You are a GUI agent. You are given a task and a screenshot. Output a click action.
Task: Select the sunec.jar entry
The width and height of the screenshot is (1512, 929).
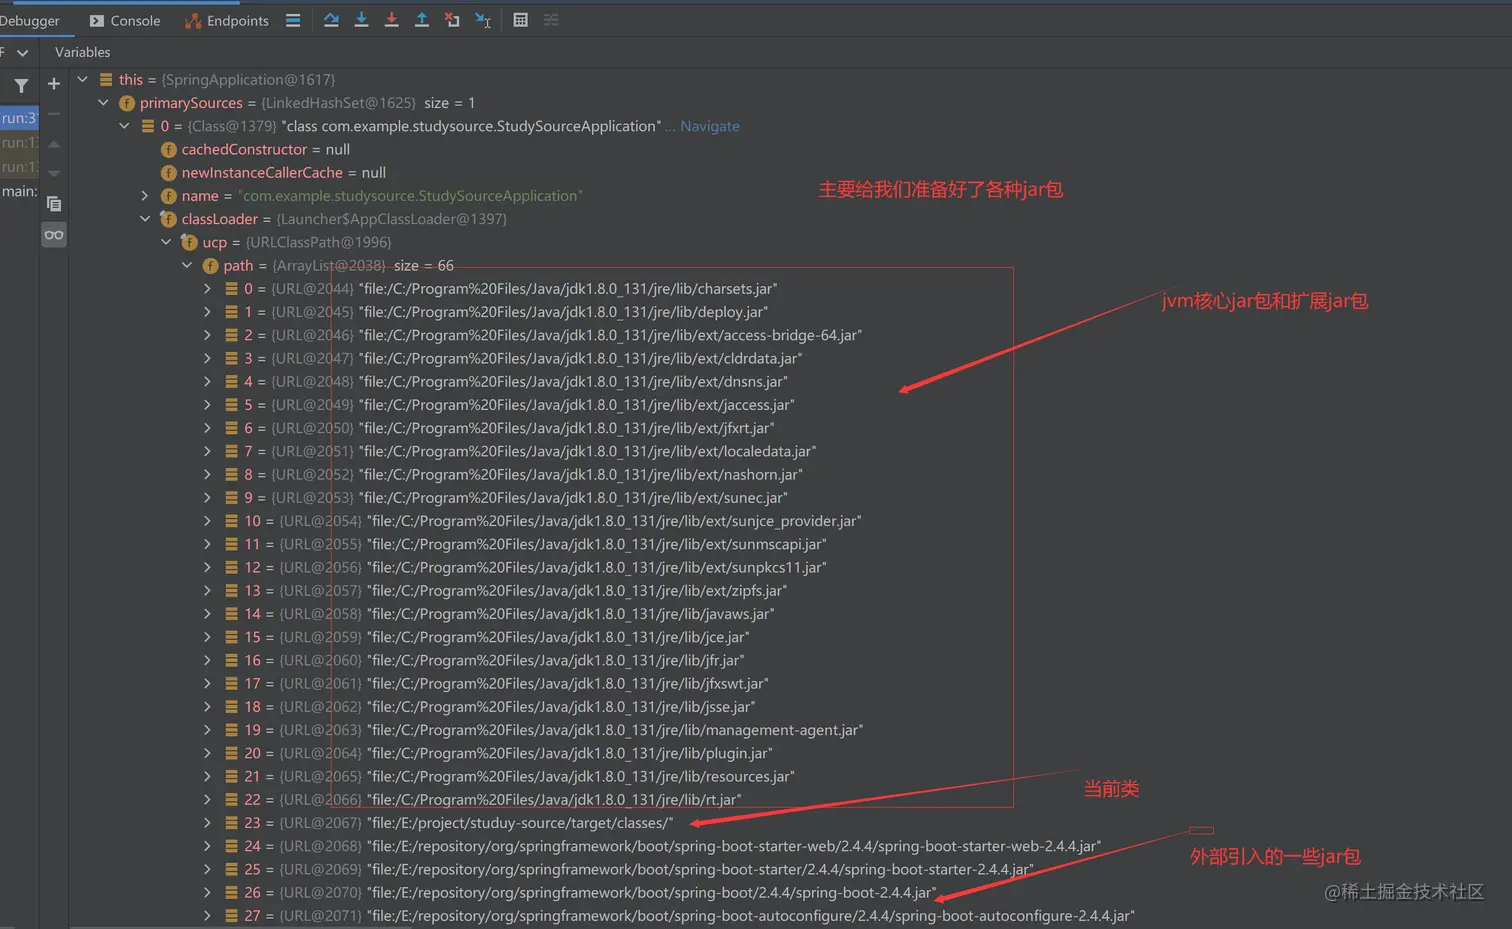click(506, 498)
